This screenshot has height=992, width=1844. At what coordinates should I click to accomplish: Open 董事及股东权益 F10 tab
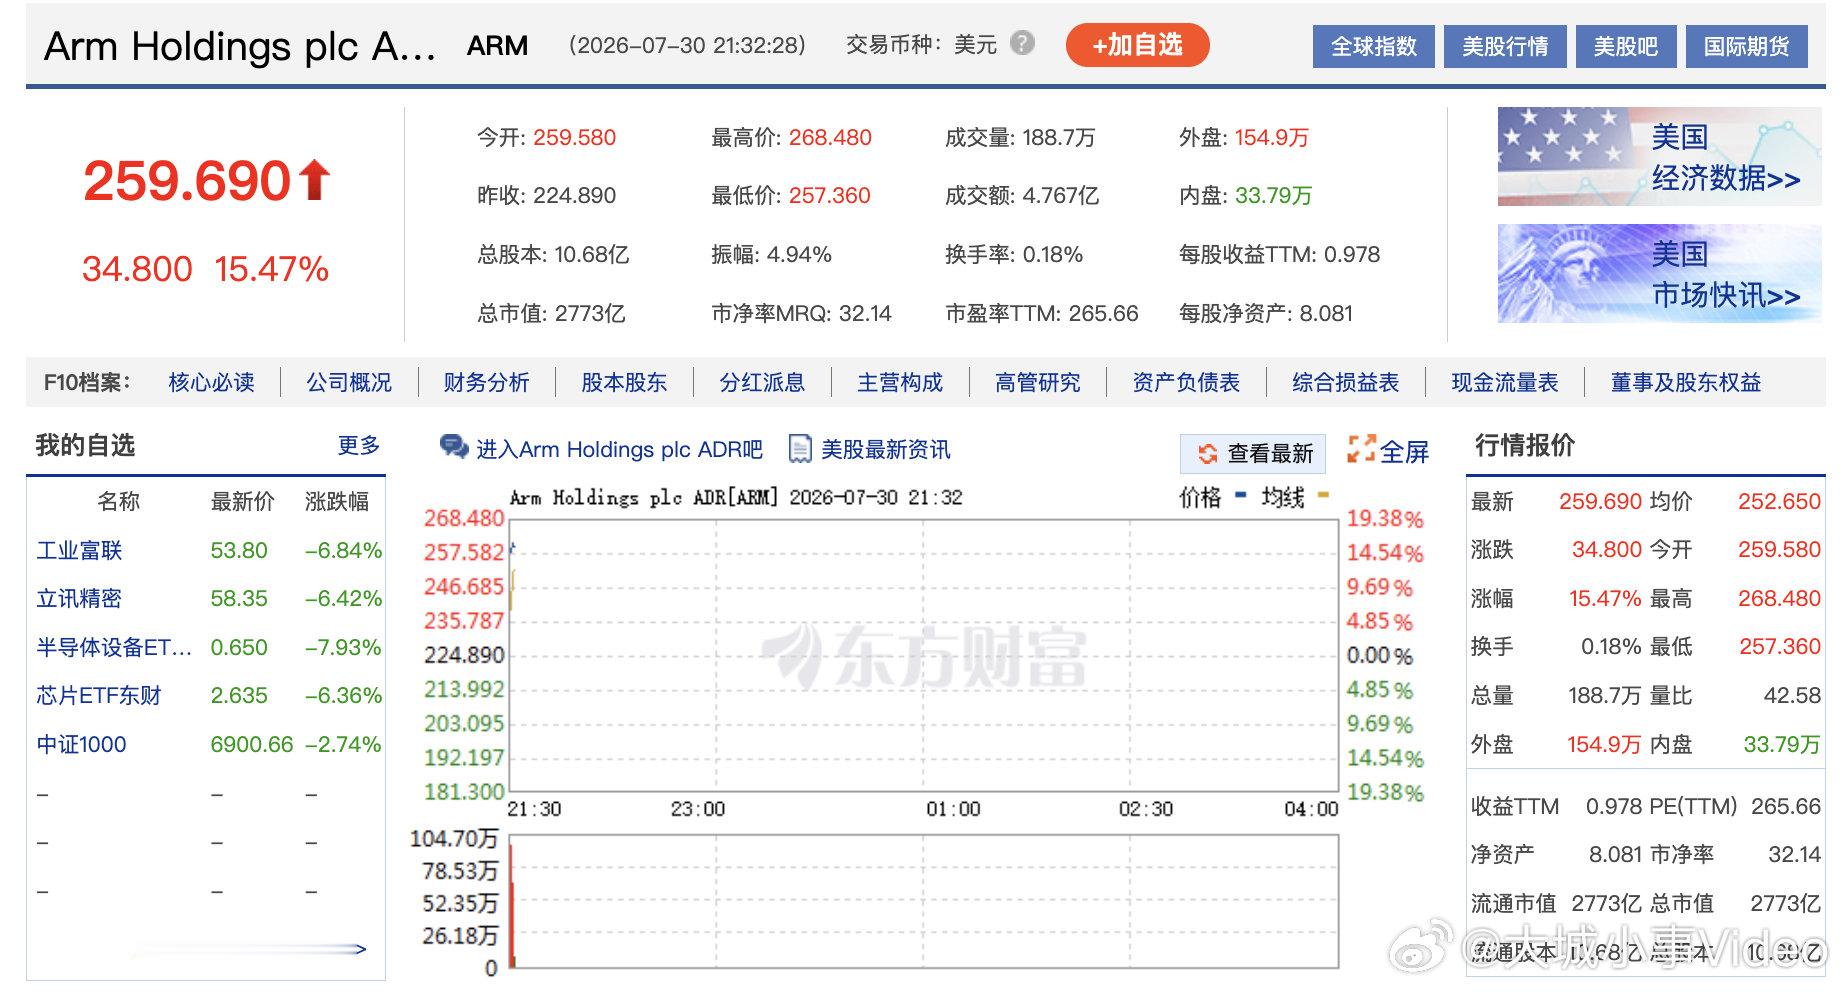1686,382
